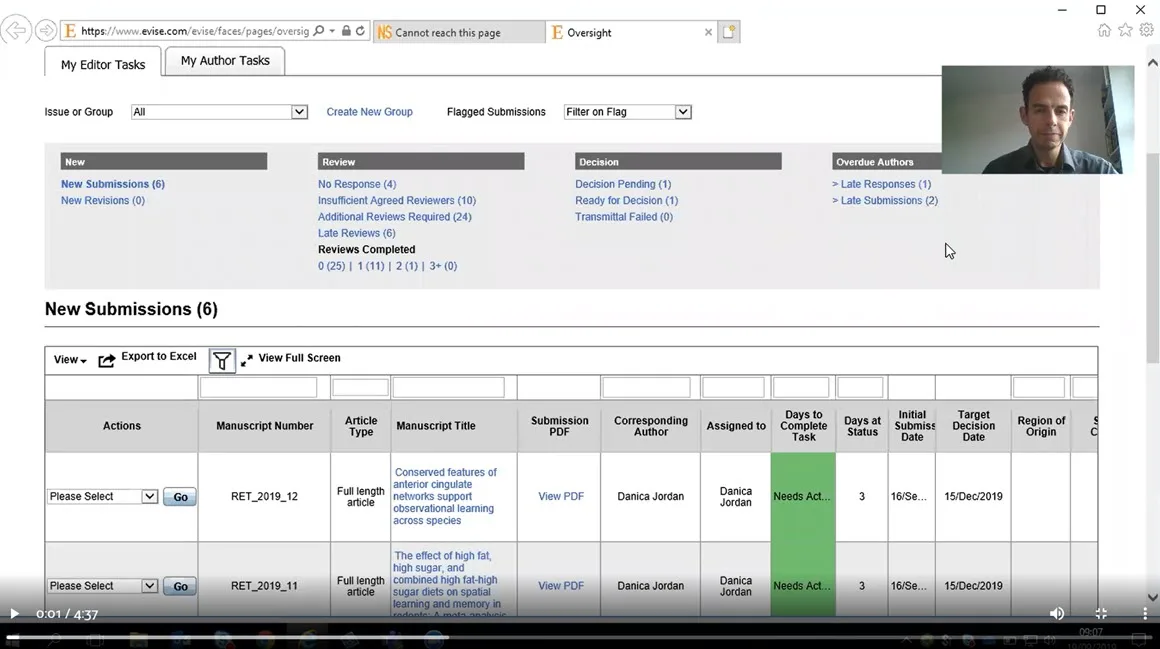
Task: Open Please Select dropdown for RET_2019_12
Action: coord(102,497)
